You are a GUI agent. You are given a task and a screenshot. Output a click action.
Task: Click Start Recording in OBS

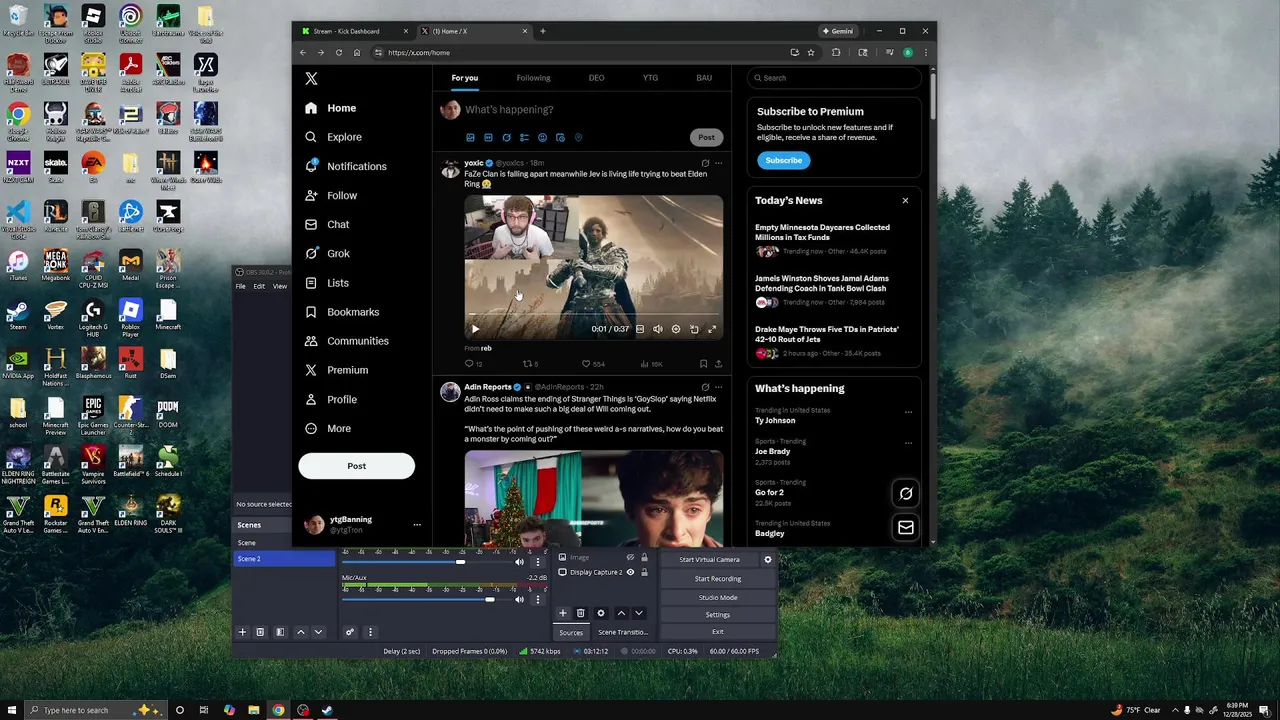point(718,579)
